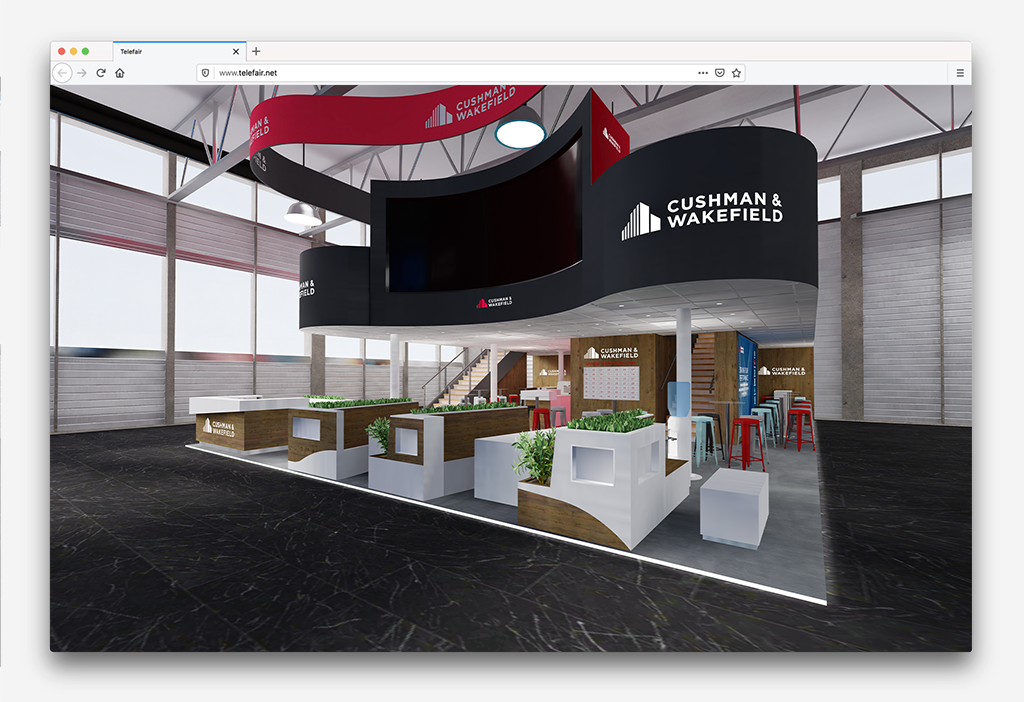Click the large Cushman & Wakefield booth sign
The image size is (1024, 702).
(702, 214)
